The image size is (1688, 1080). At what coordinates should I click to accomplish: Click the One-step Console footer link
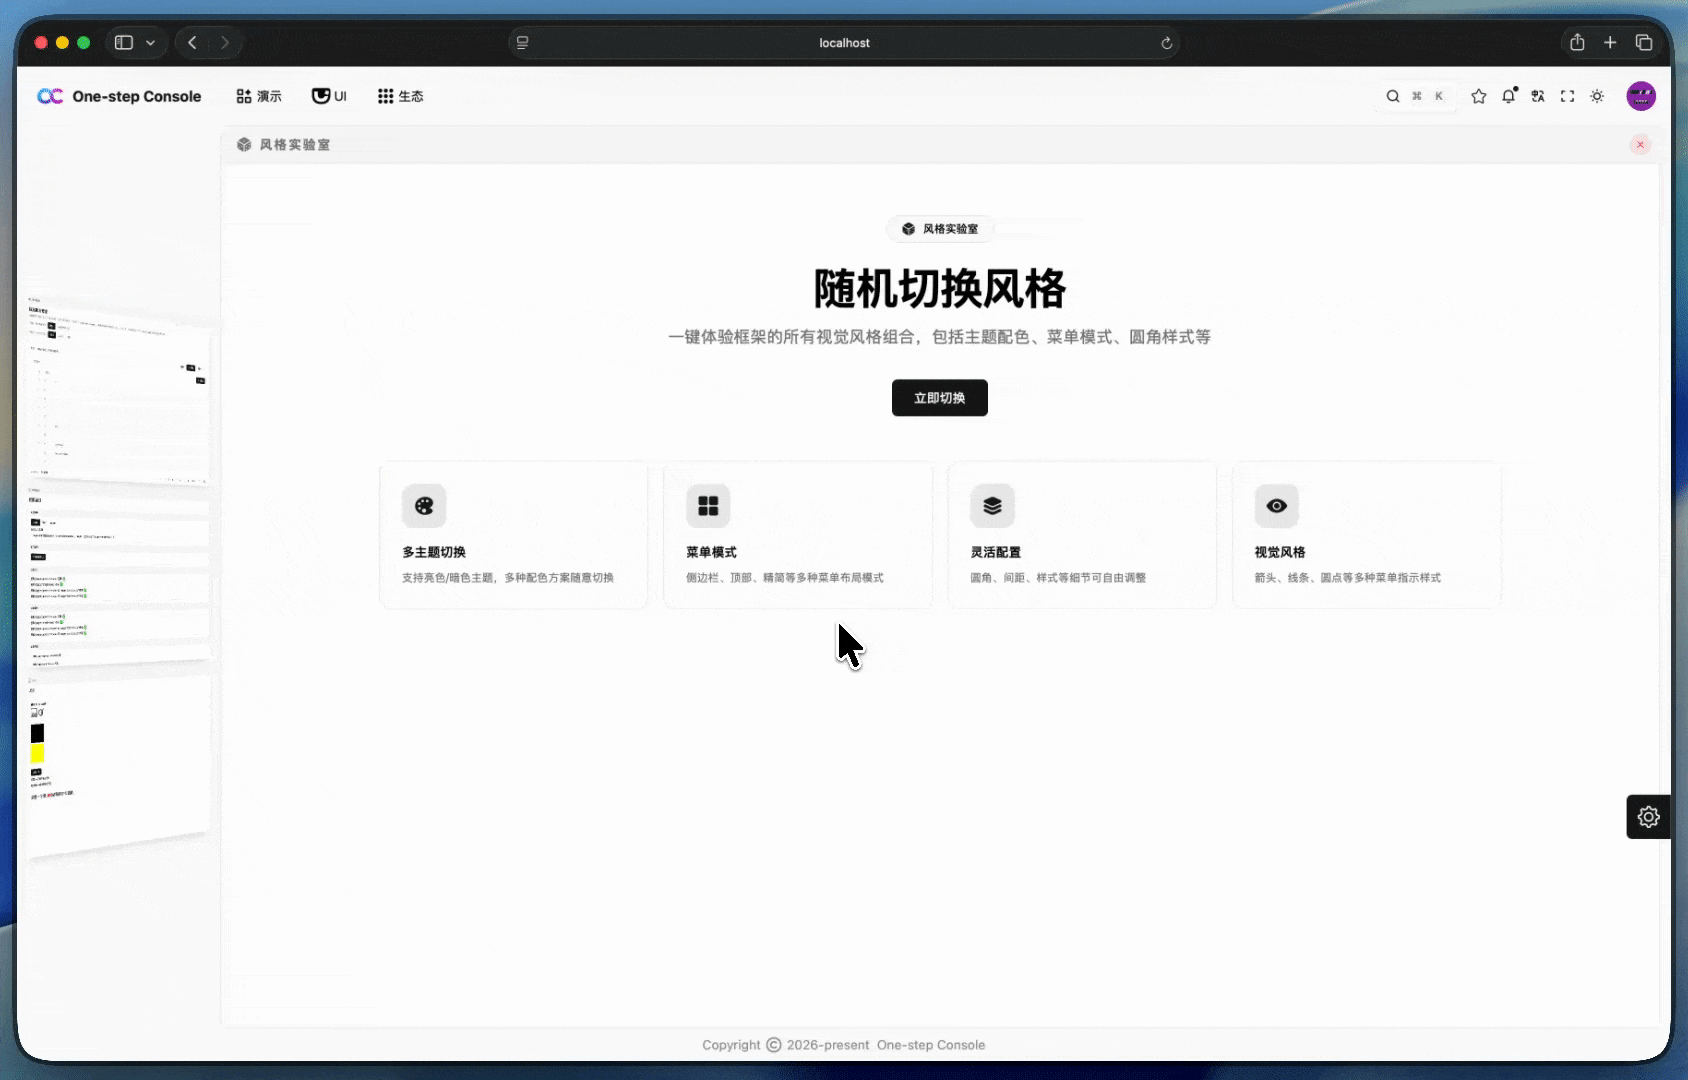click(931, 1045)
